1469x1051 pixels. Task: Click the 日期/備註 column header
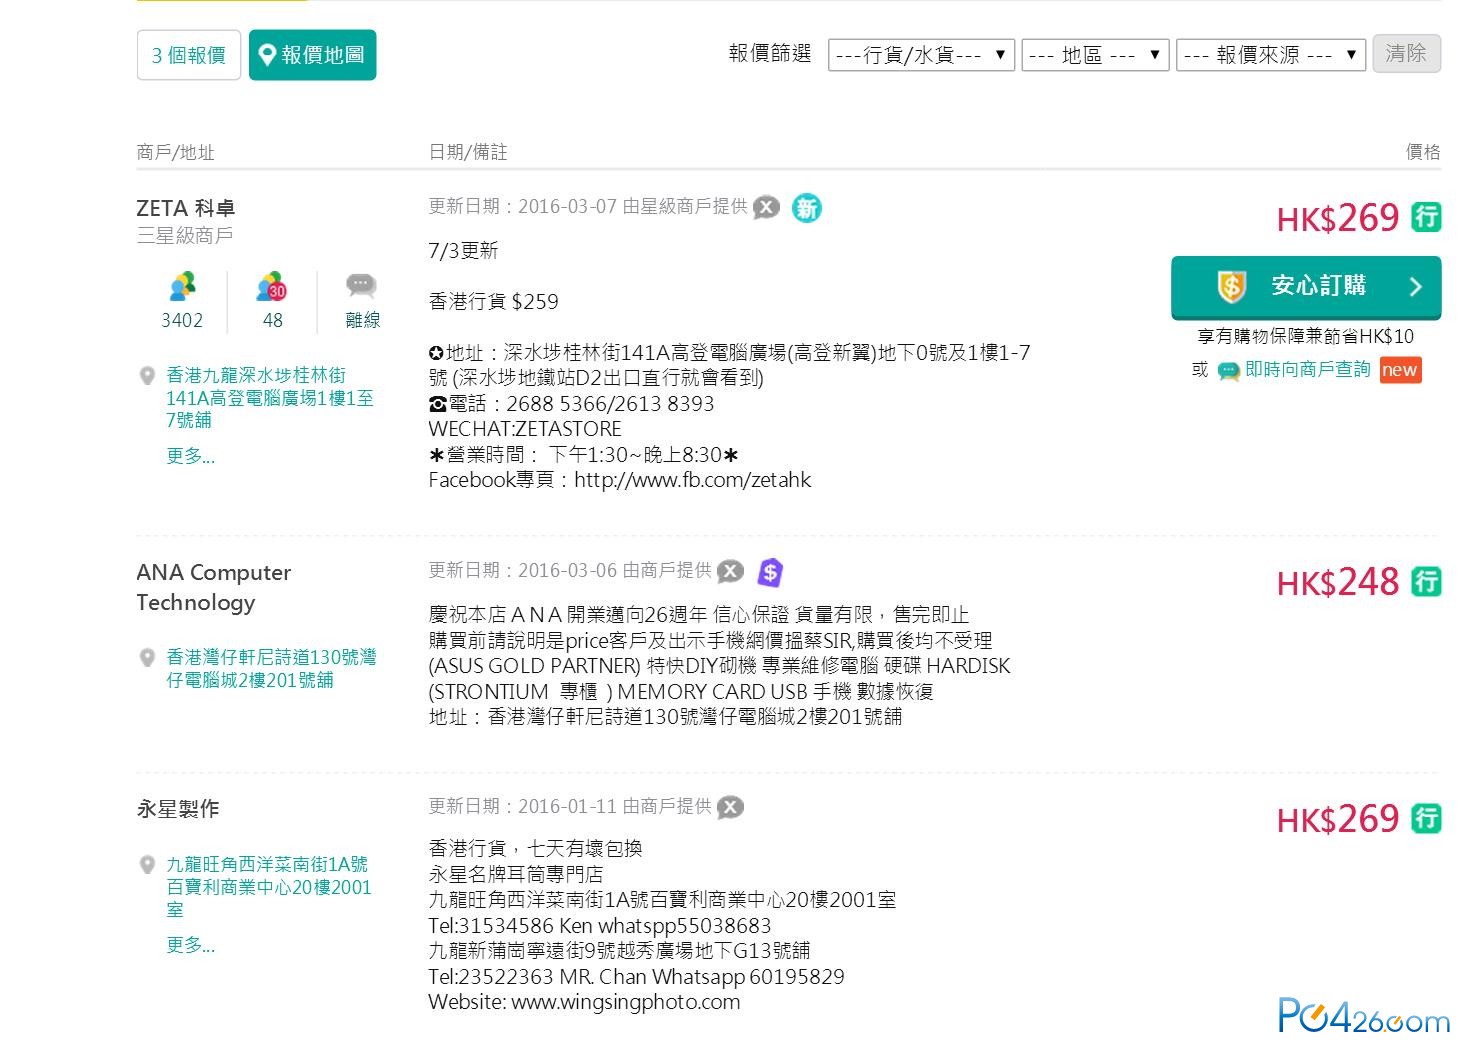pyautogui.click(x=468, y=152)
